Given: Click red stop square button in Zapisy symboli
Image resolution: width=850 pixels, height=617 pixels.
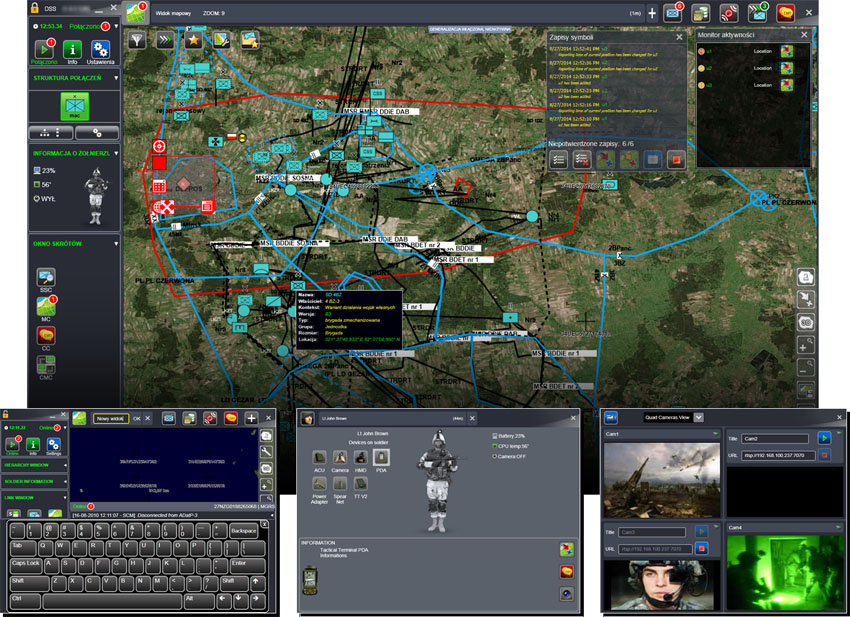Looking at the screenshot, I should [x=676, y=159].
